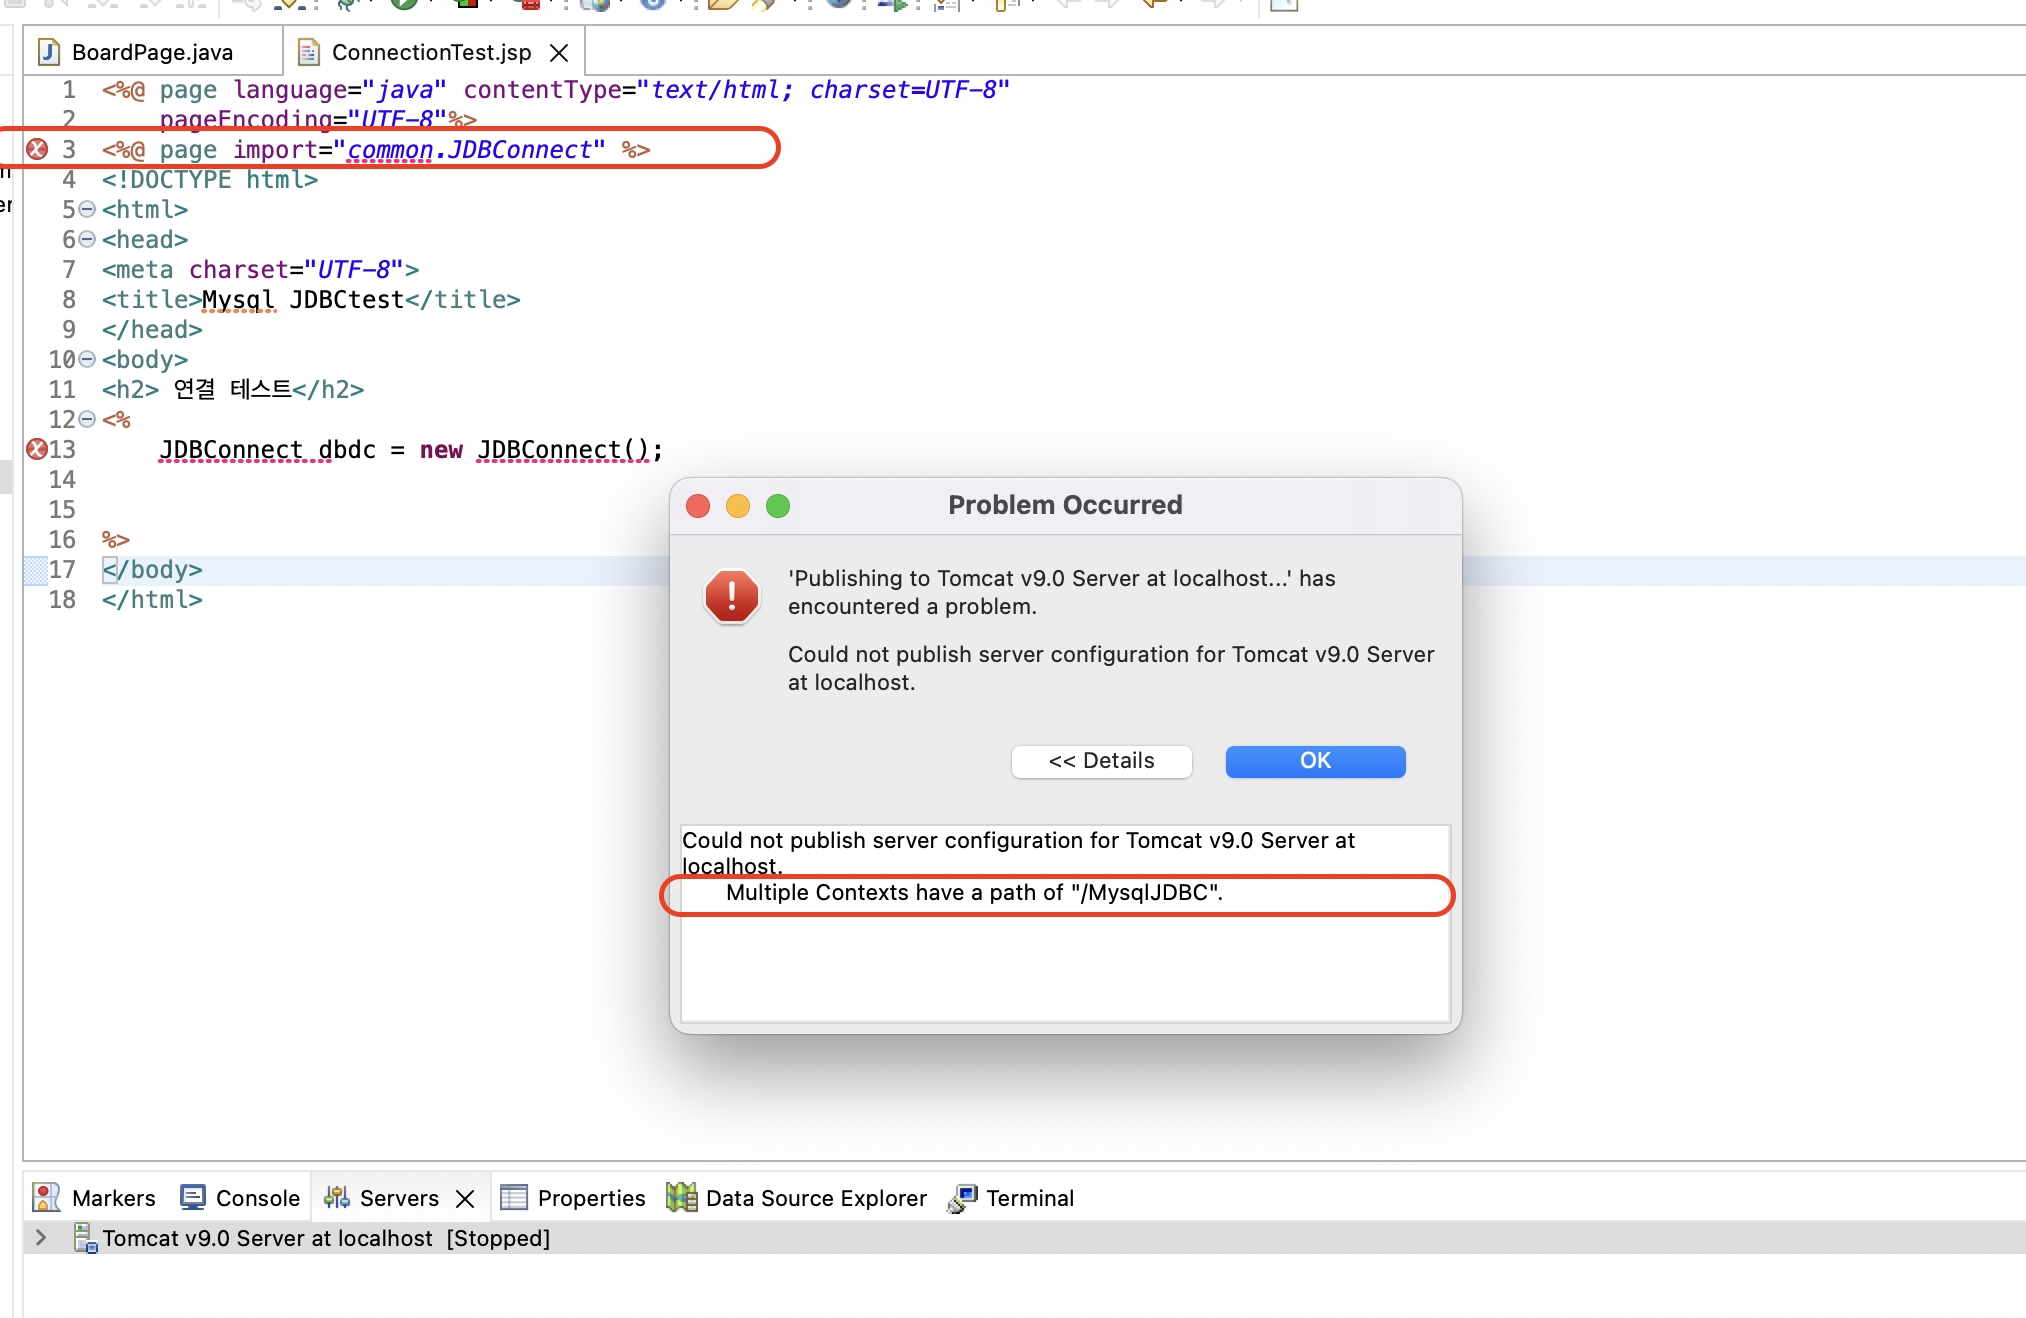Click the Markers view icon
The image size is (2026, 1318).
click(x=46, y=1197)
